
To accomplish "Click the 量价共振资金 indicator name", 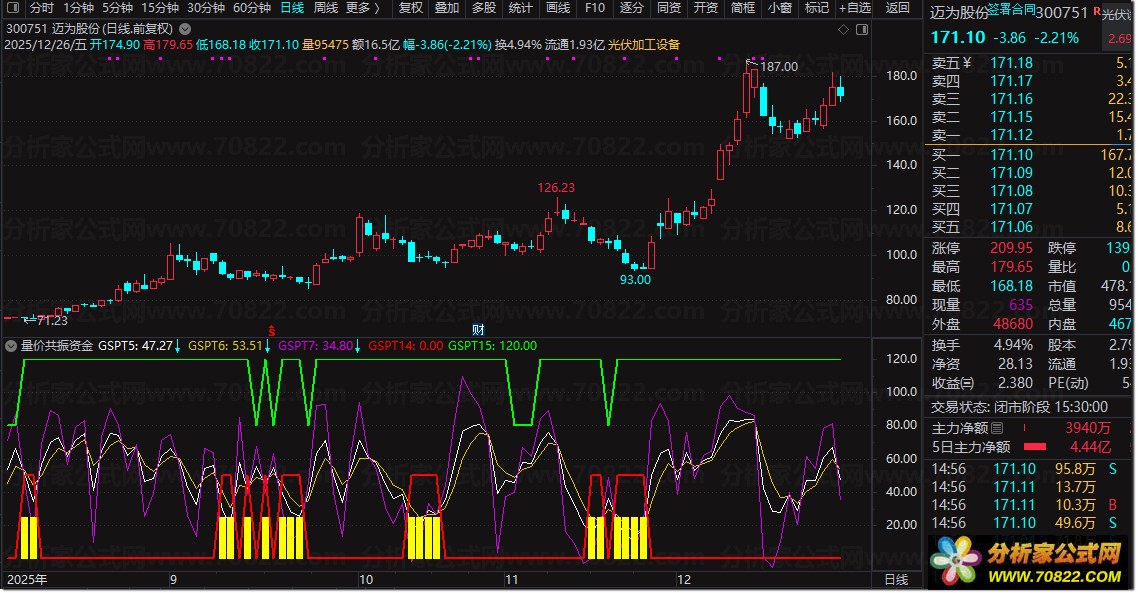I will [x=57, y=346].
